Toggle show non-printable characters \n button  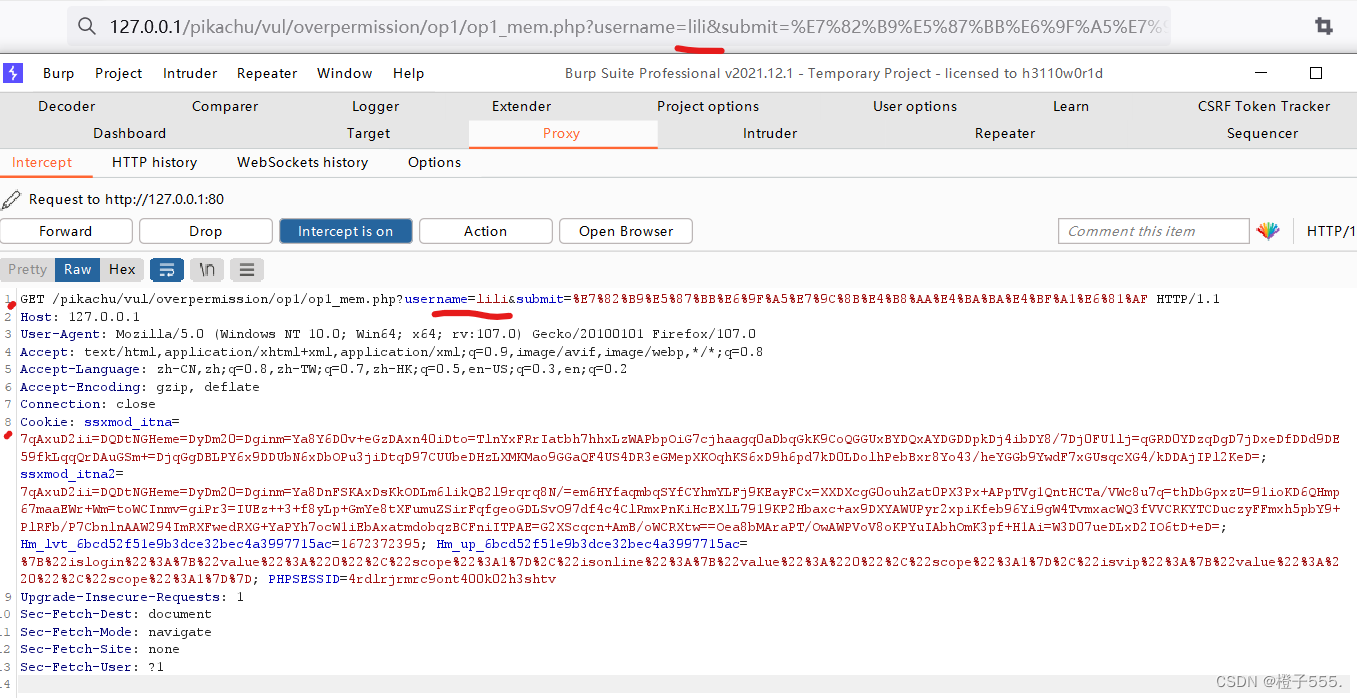(x=207, y=269)
